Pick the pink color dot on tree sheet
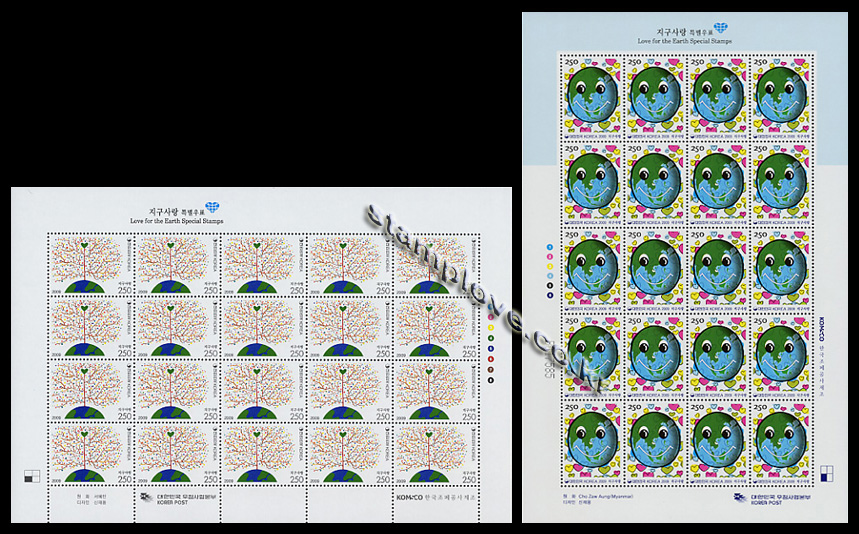This screenshot has width=859, height=534. pos(490,317)
